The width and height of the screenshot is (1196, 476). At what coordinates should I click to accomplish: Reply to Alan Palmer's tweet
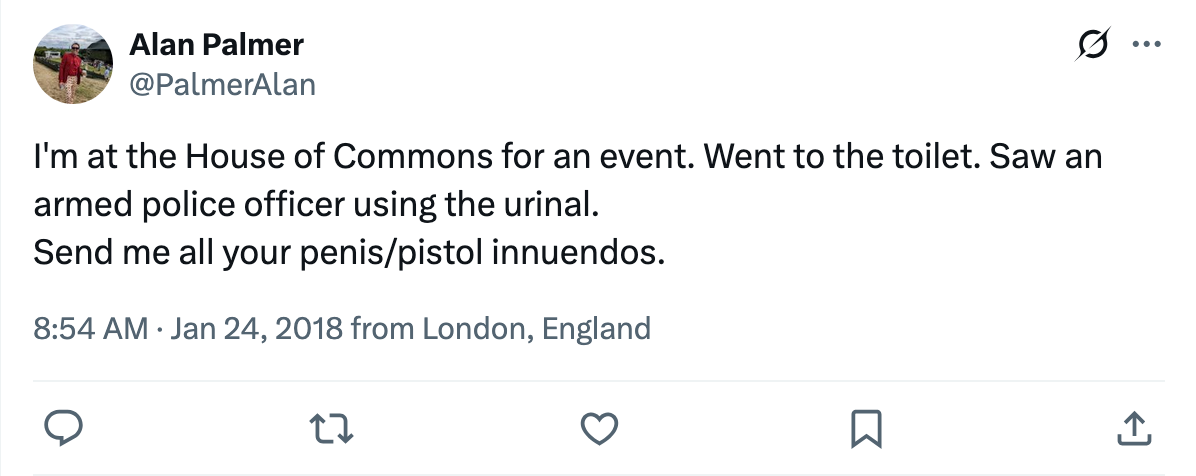click(66, 429)
